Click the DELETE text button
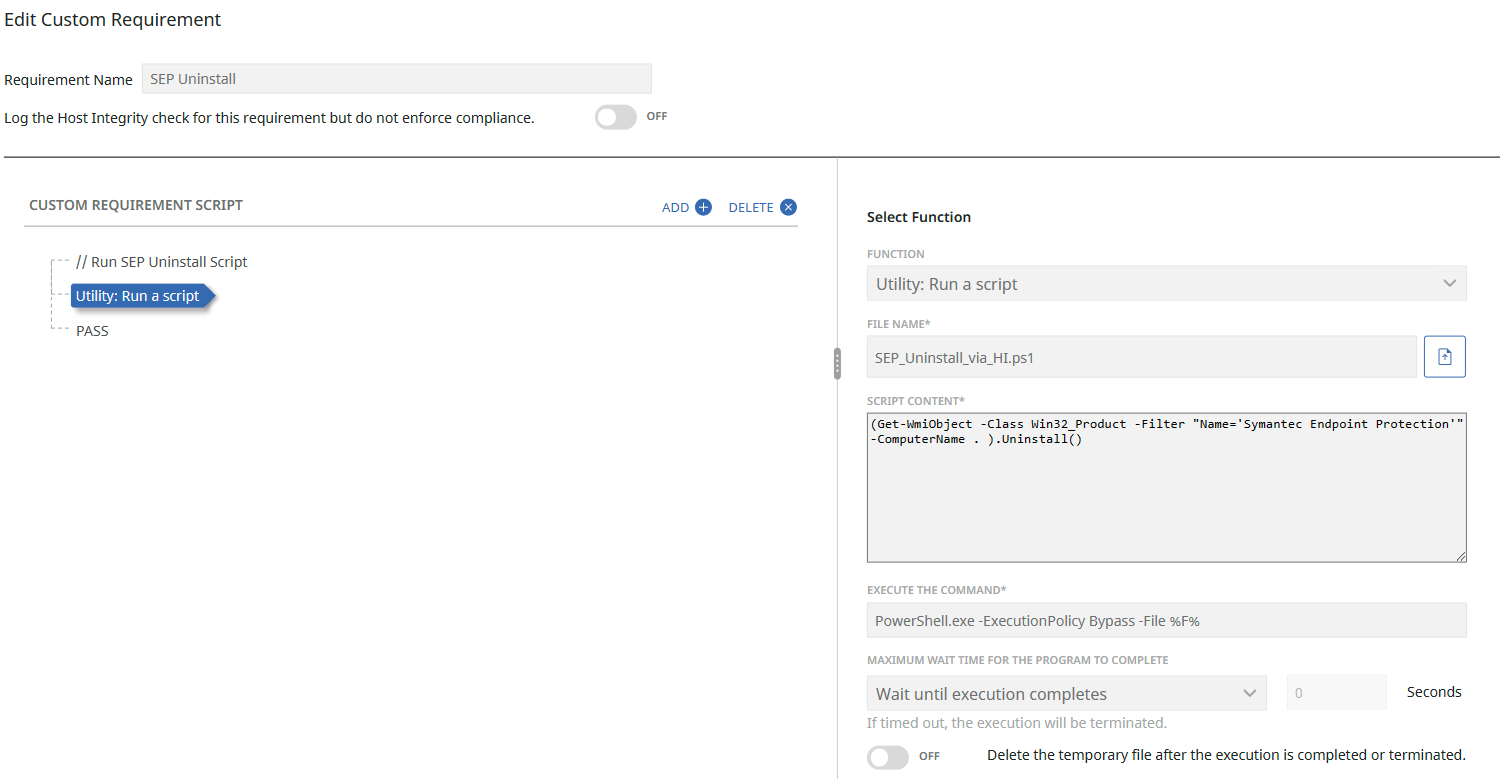This screenshot has height=779, width=1500. pyautogui.click(x=750, y=207)
